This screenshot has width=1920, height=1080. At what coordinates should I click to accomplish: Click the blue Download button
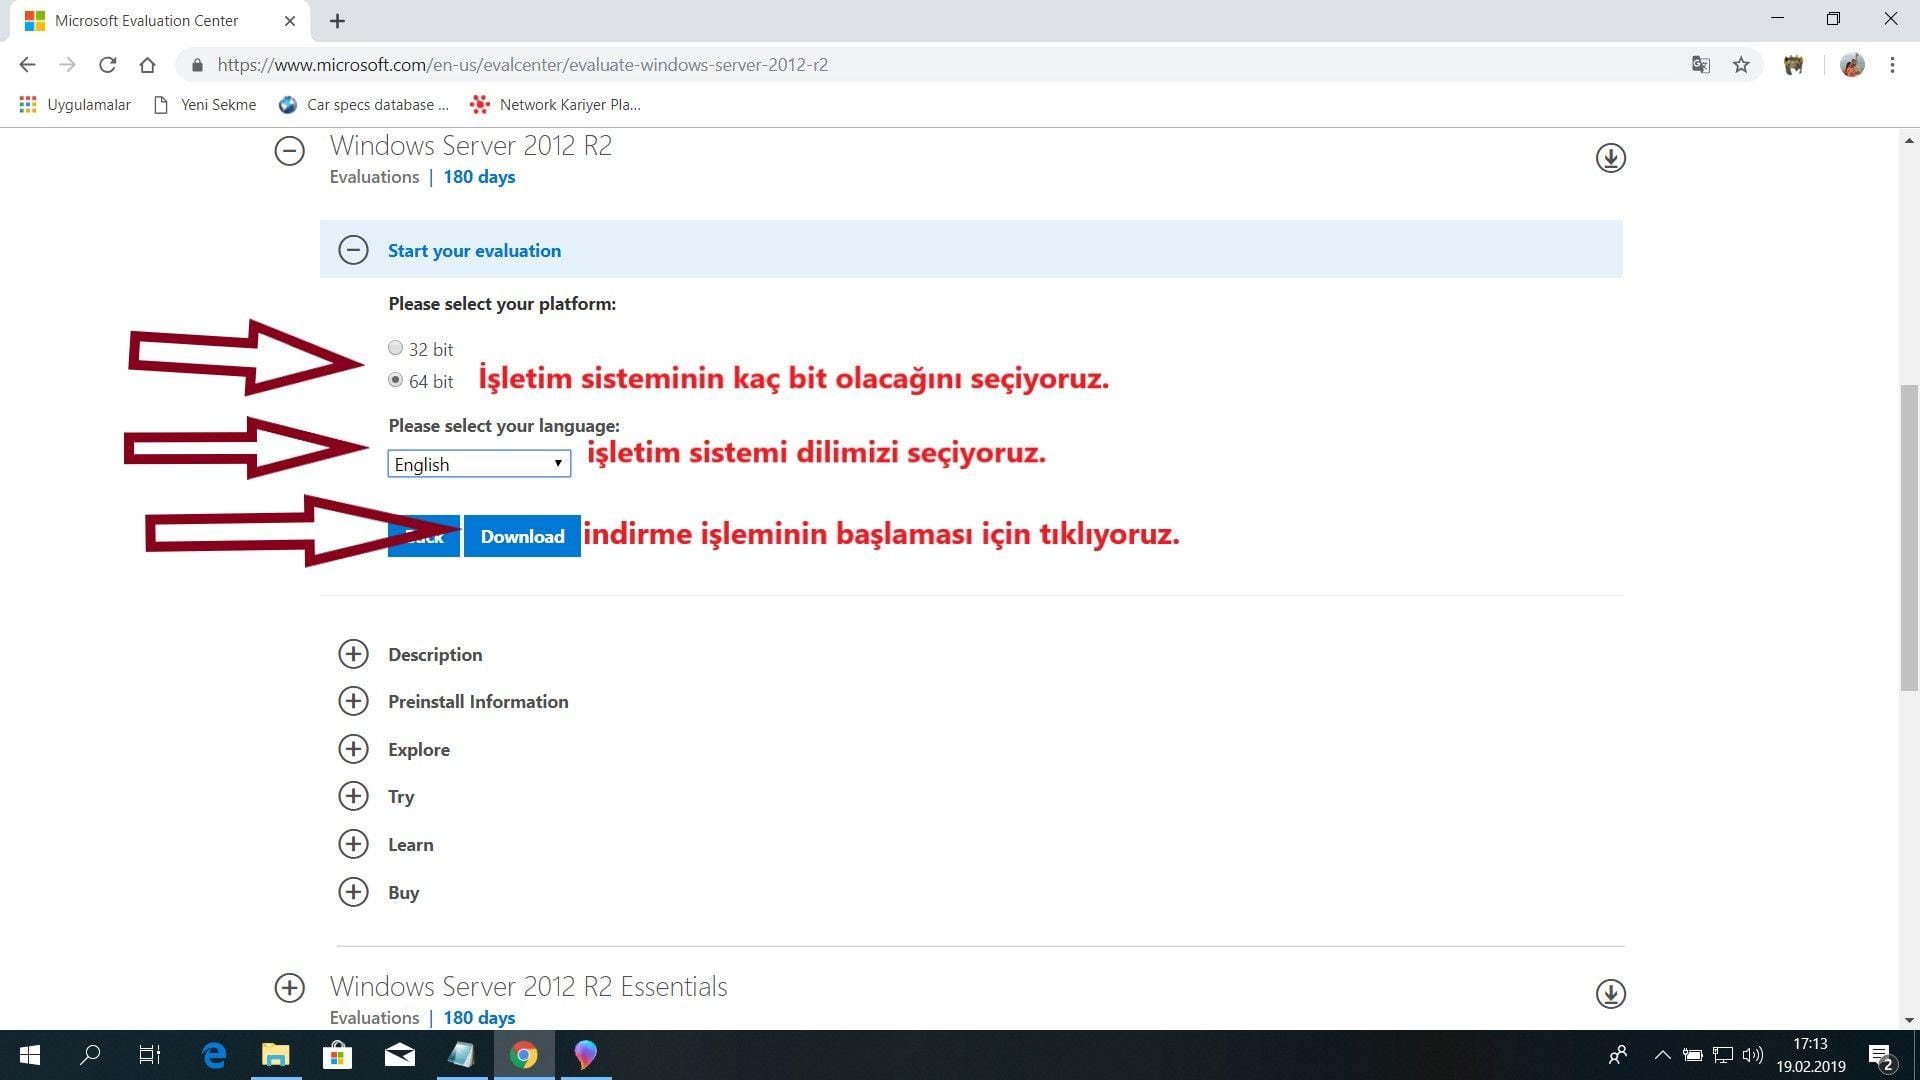pyautogui.click(x=522, y=536)
